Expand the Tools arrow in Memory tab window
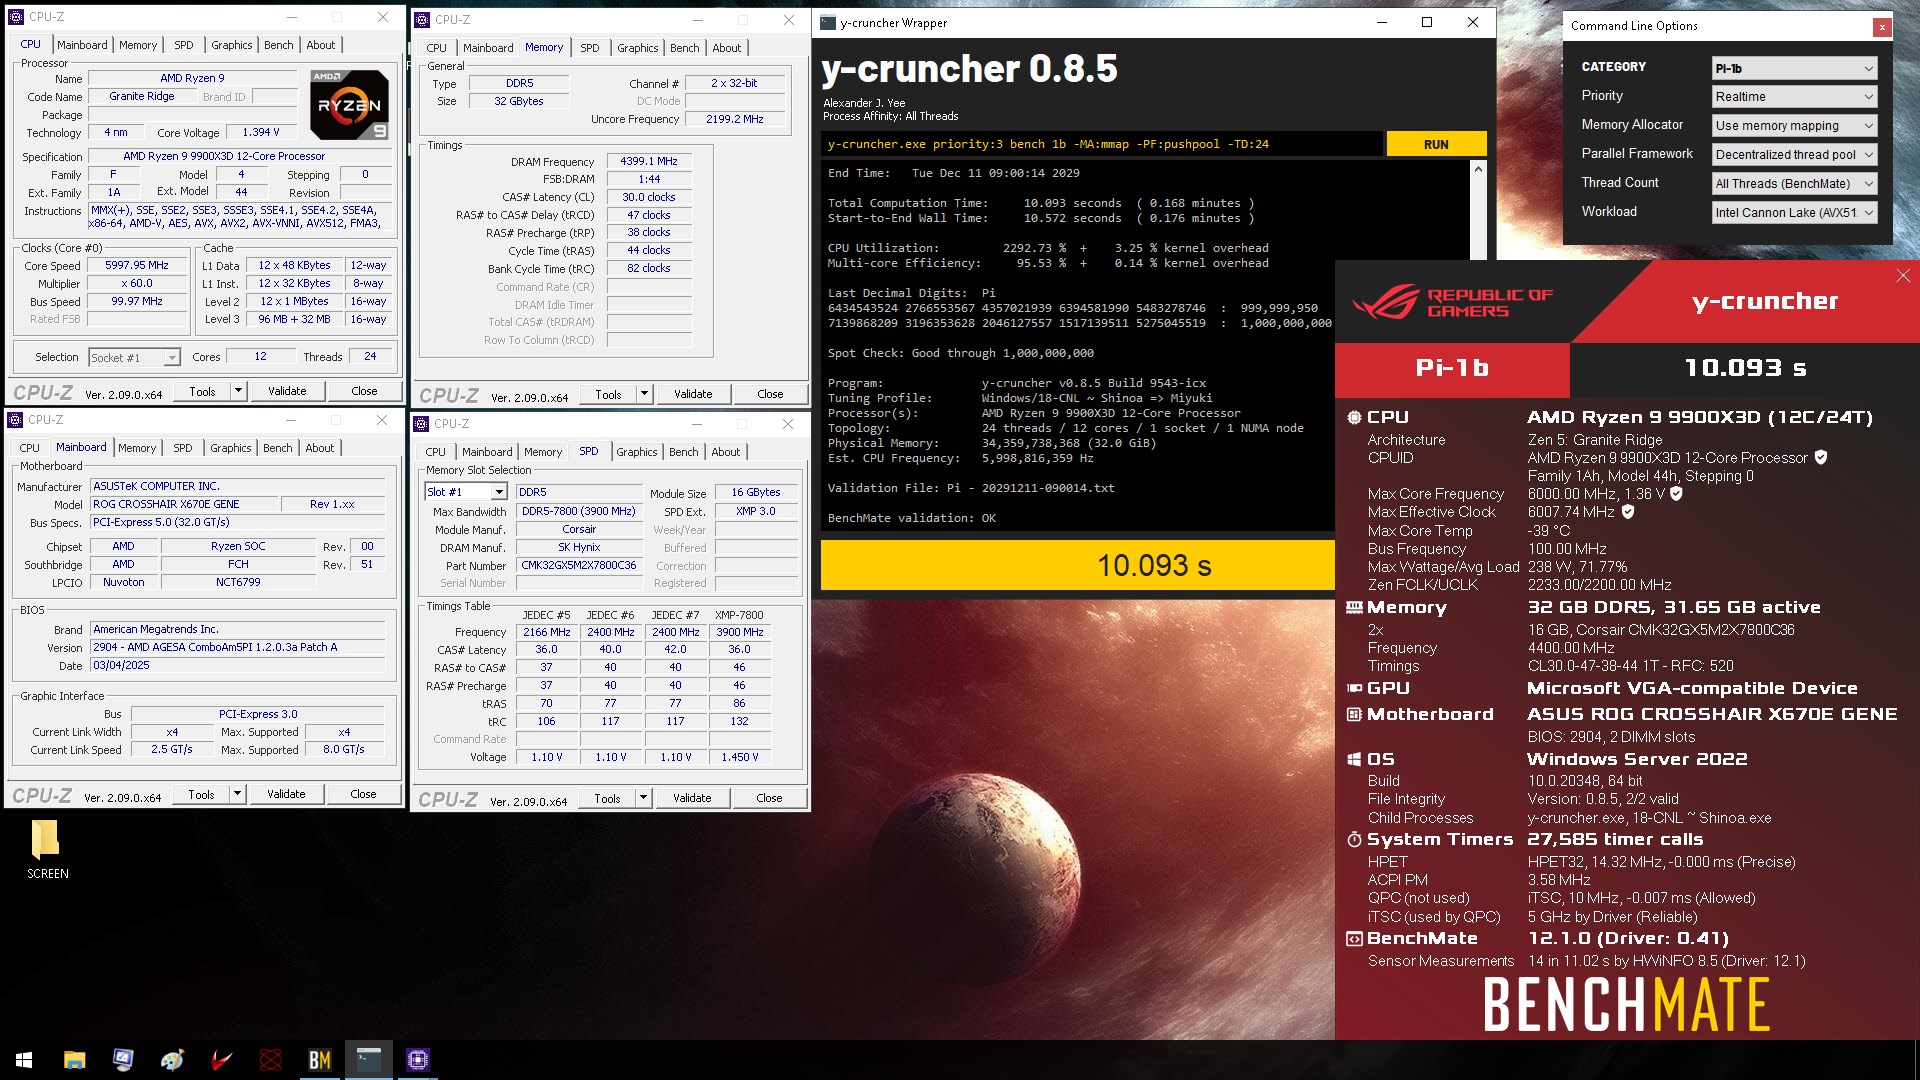Image resolution: width=1920 pixels, height=1080 pixels. pyautogui.click(x=644, y=394)
